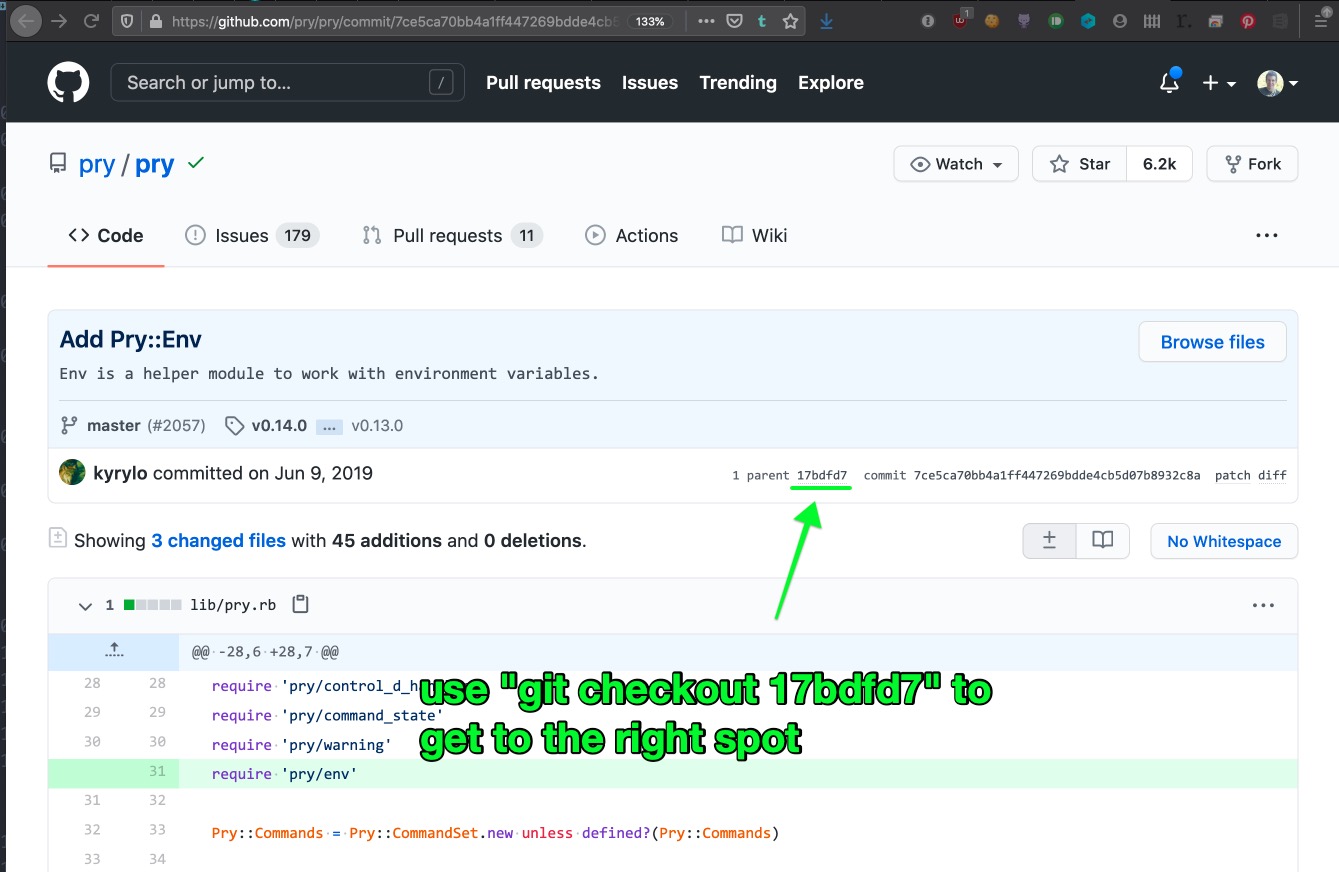Open the master branch link
1339x872 pixels.
(x=114, y=425)
